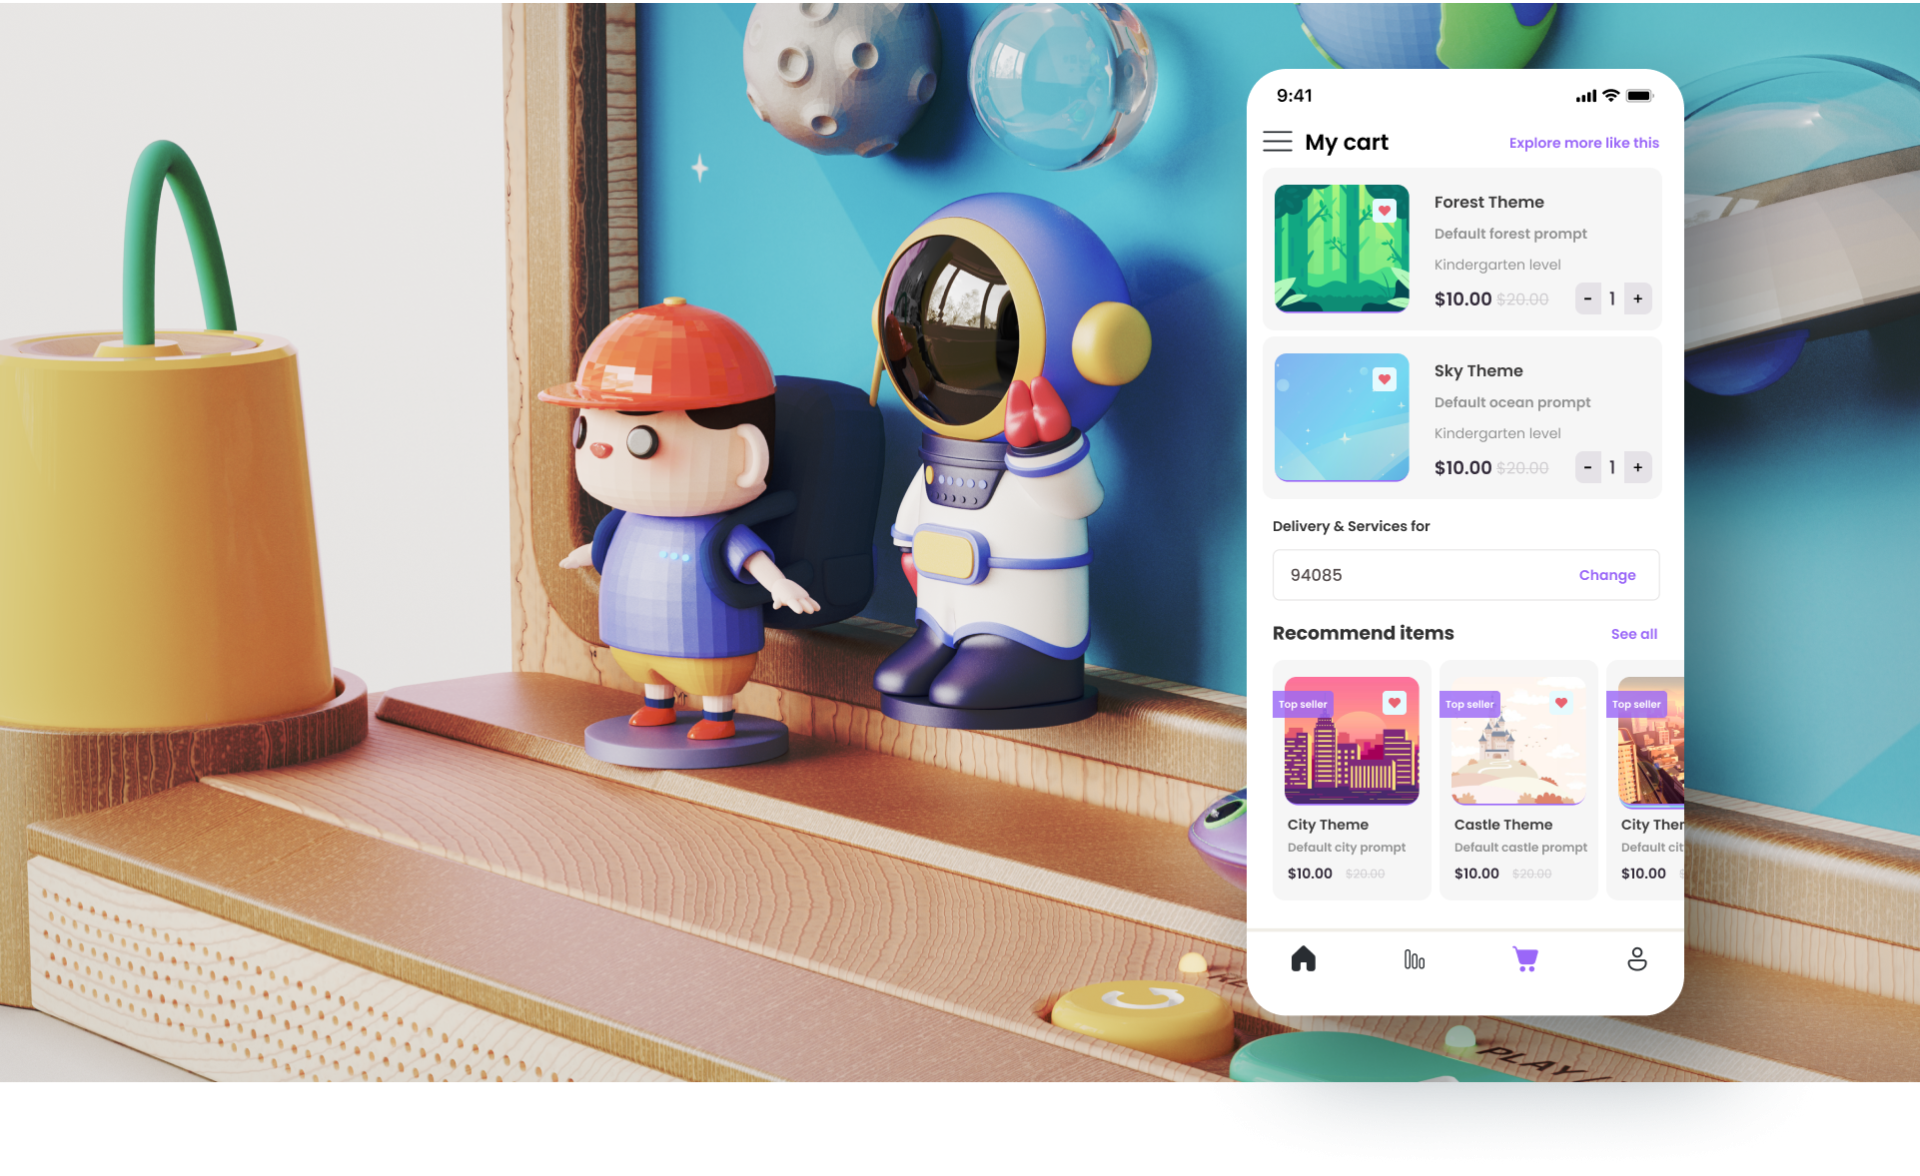Viewport: 1920px width, 1176px height.
Task: Click the Top seller badge on Castle Theme
Action: coord(1469,704)
